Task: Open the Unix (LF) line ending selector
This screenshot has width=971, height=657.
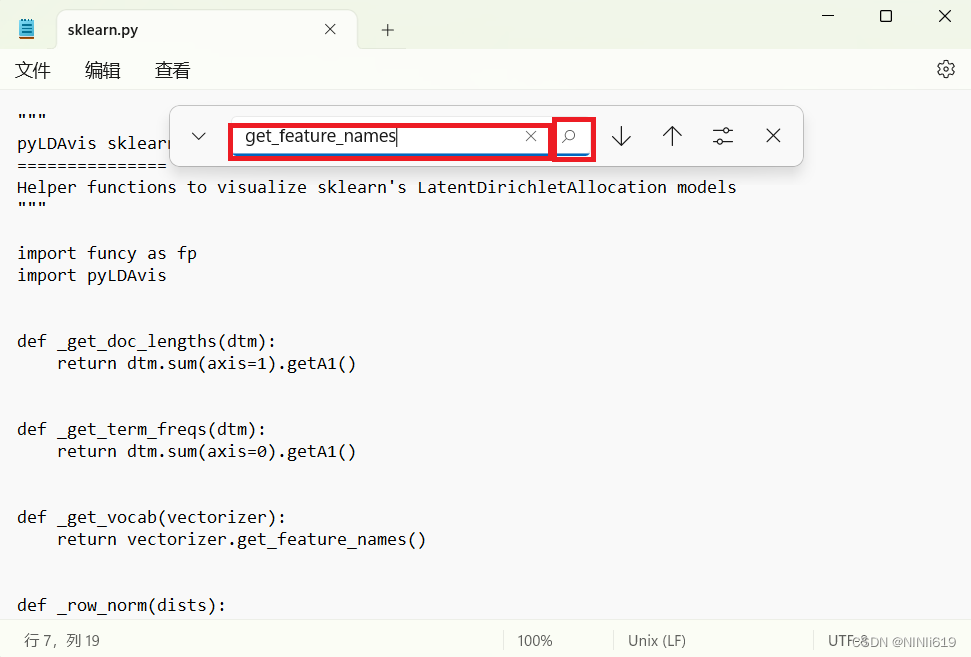Action: click(656, 640)
